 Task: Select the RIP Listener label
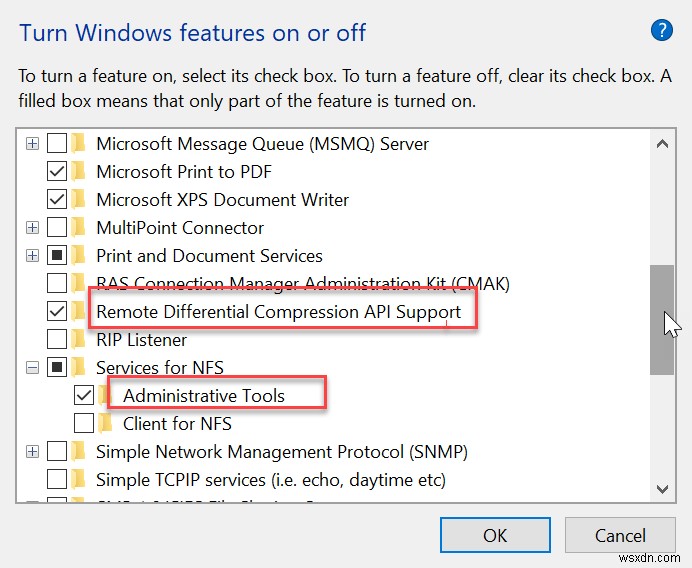tap(141, 339)
